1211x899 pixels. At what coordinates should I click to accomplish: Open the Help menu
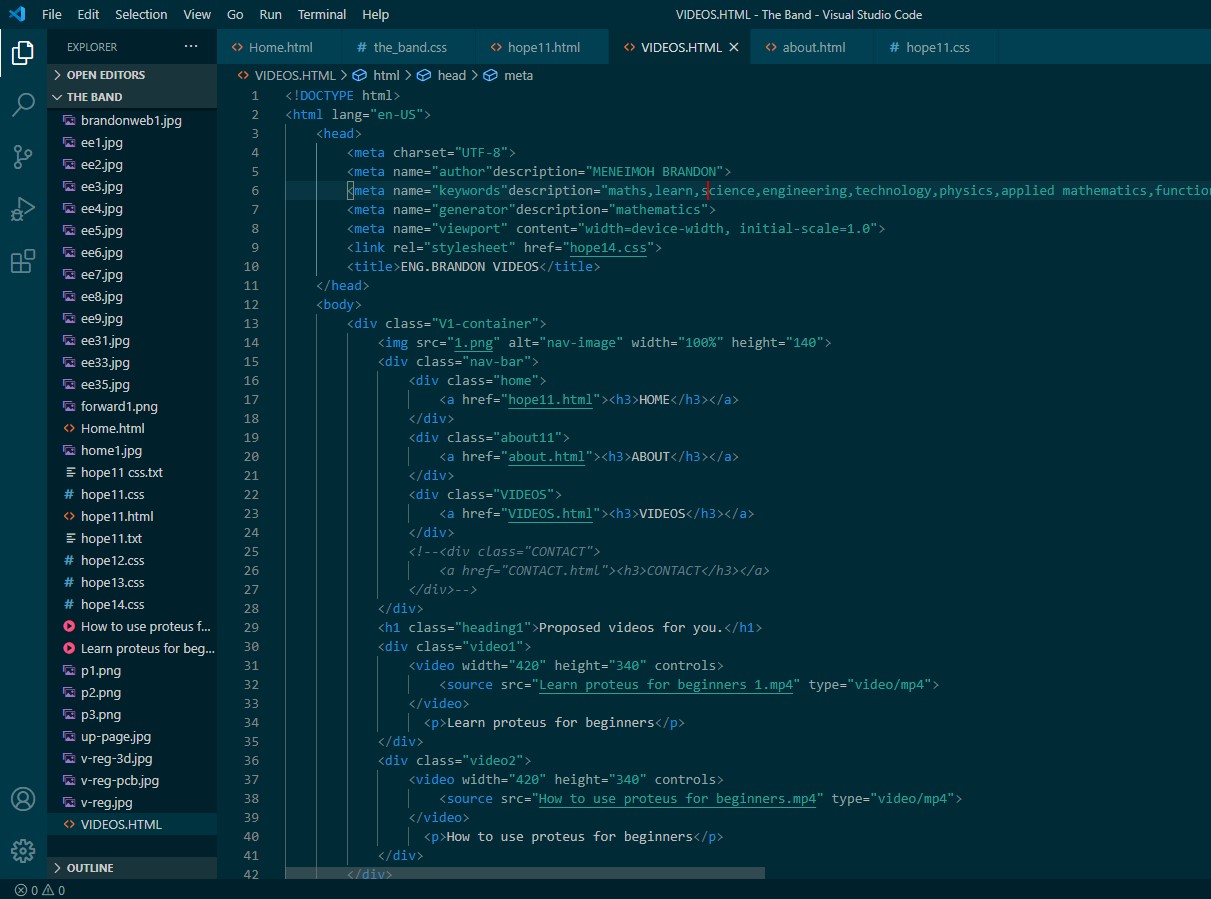pos(375,14)
